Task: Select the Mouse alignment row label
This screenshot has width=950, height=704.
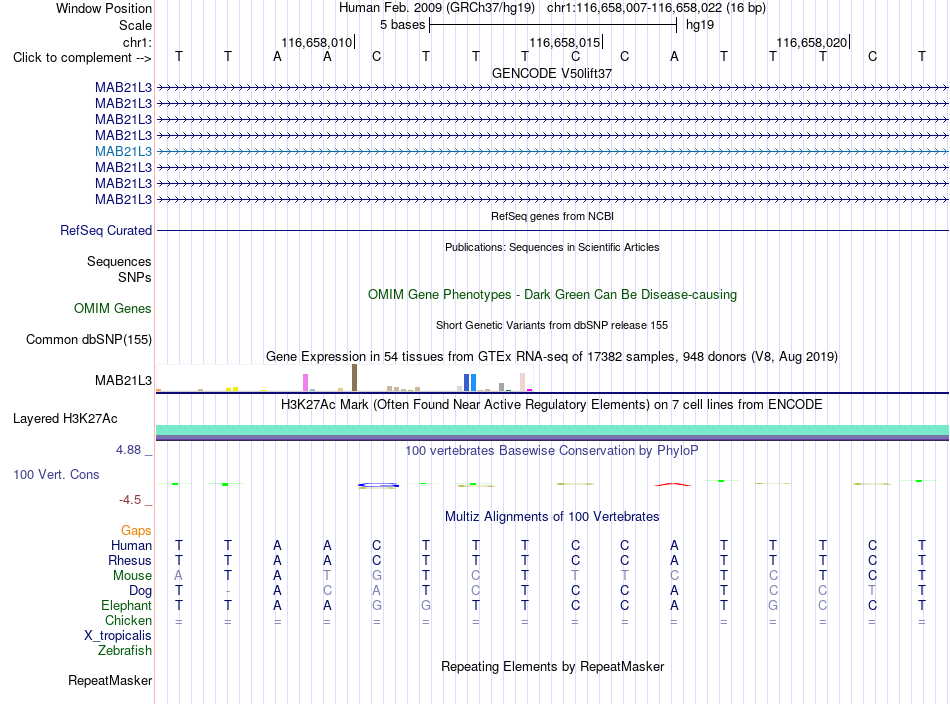Action: (132, 576)
